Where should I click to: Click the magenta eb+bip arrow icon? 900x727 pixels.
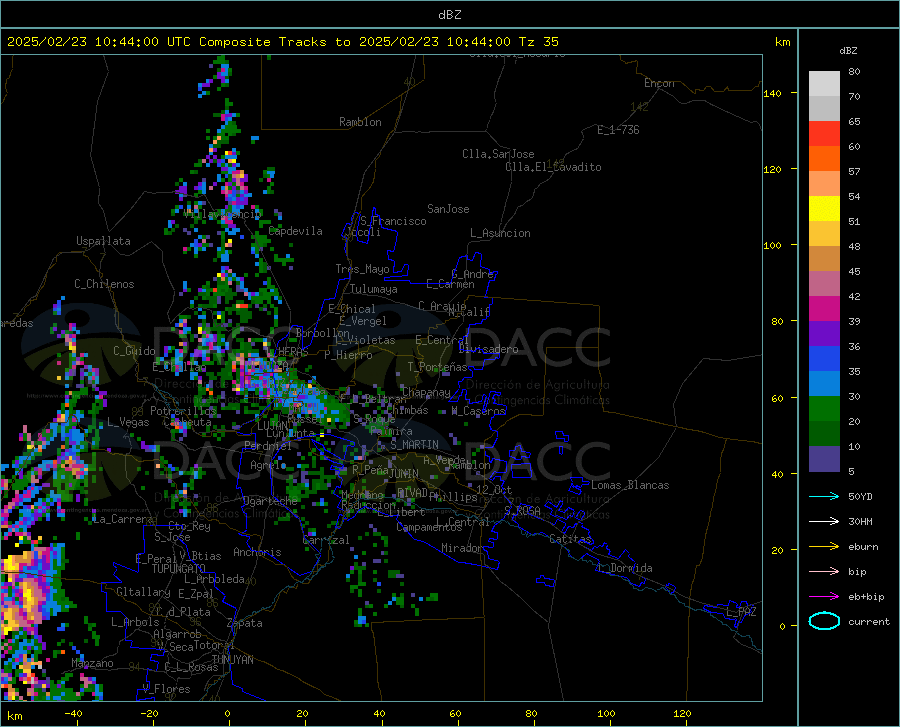point(824,597)
